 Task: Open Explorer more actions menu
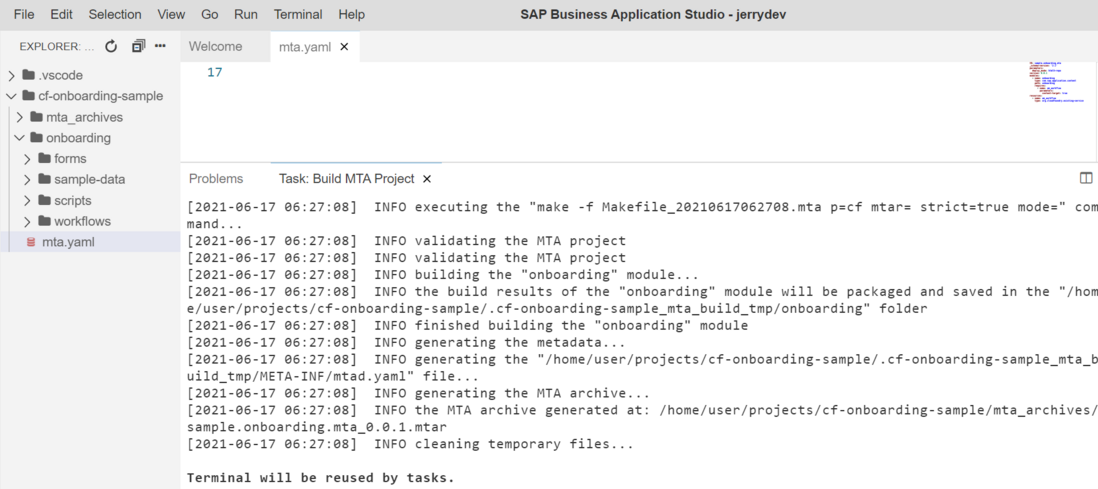(160, 46)
